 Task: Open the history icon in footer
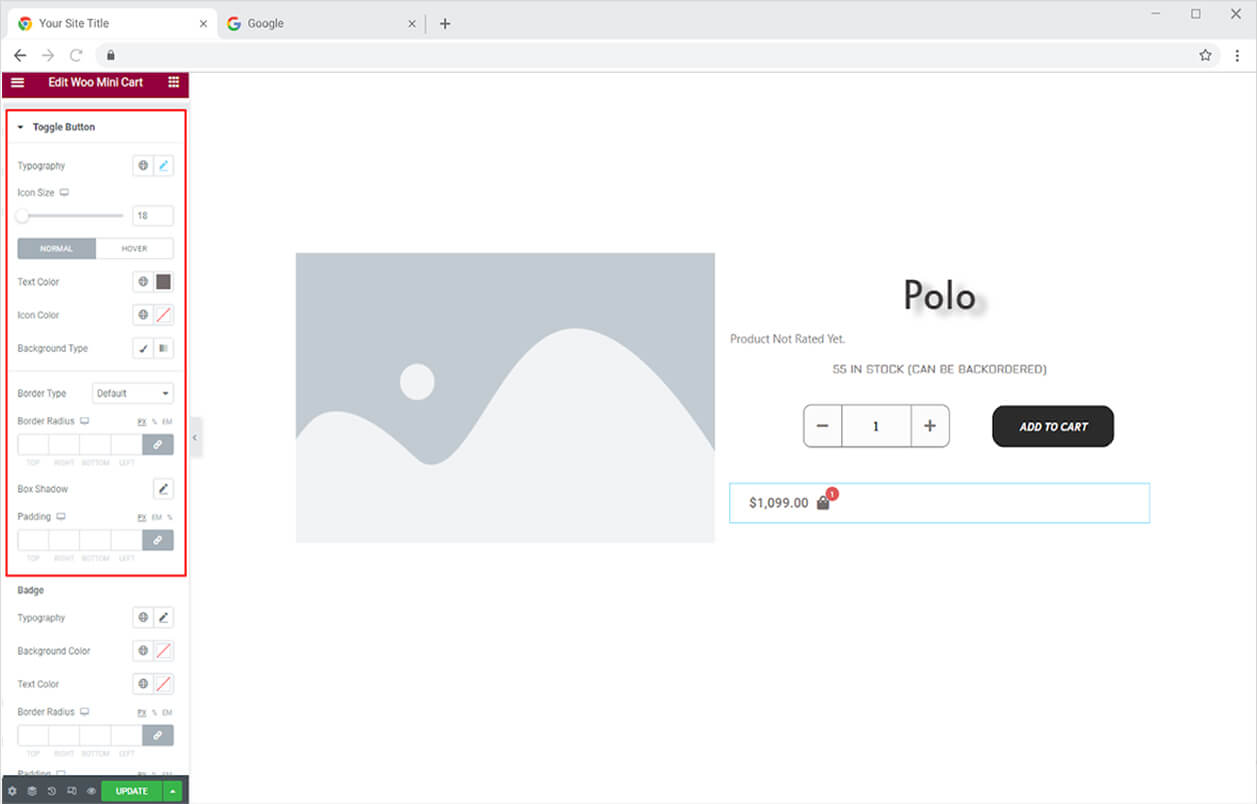pyautogui.click(x=51, y=791)
